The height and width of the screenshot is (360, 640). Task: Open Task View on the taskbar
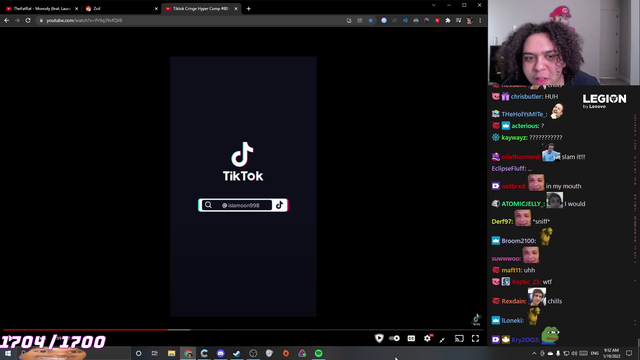pos(155,353)
